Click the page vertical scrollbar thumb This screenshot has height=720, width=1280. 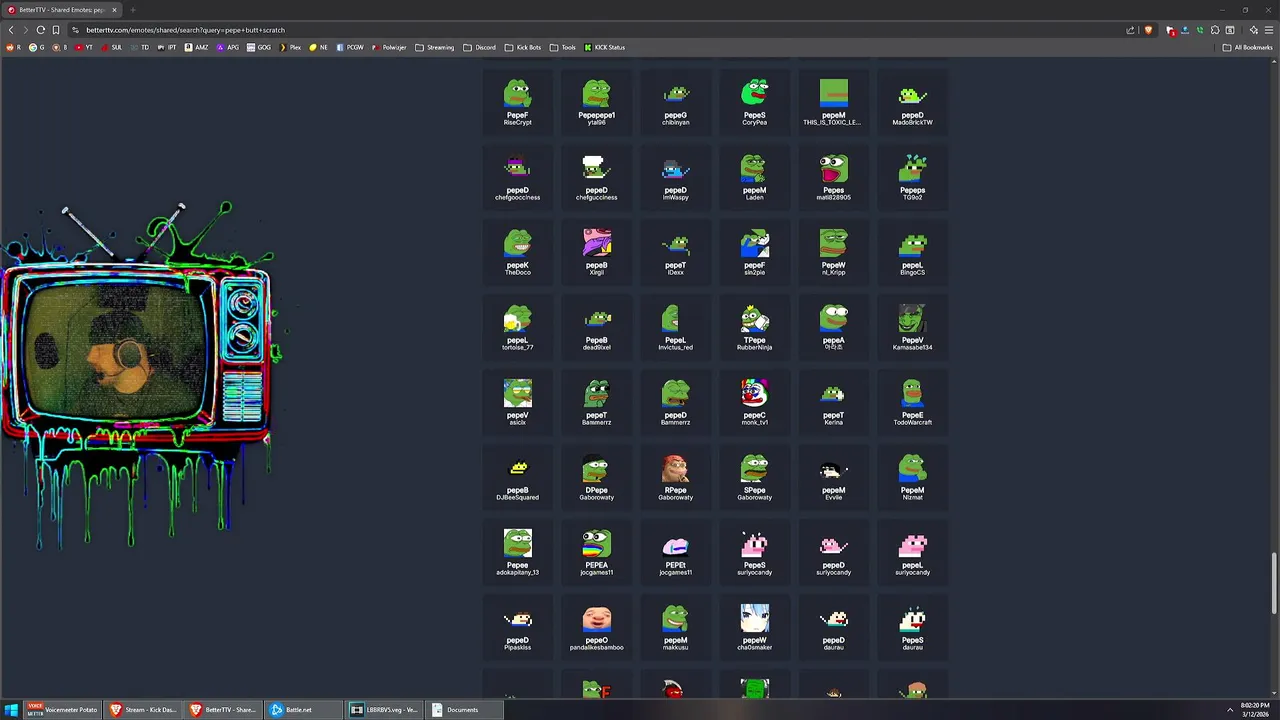pyautogui.click(x=1274, y=583)
